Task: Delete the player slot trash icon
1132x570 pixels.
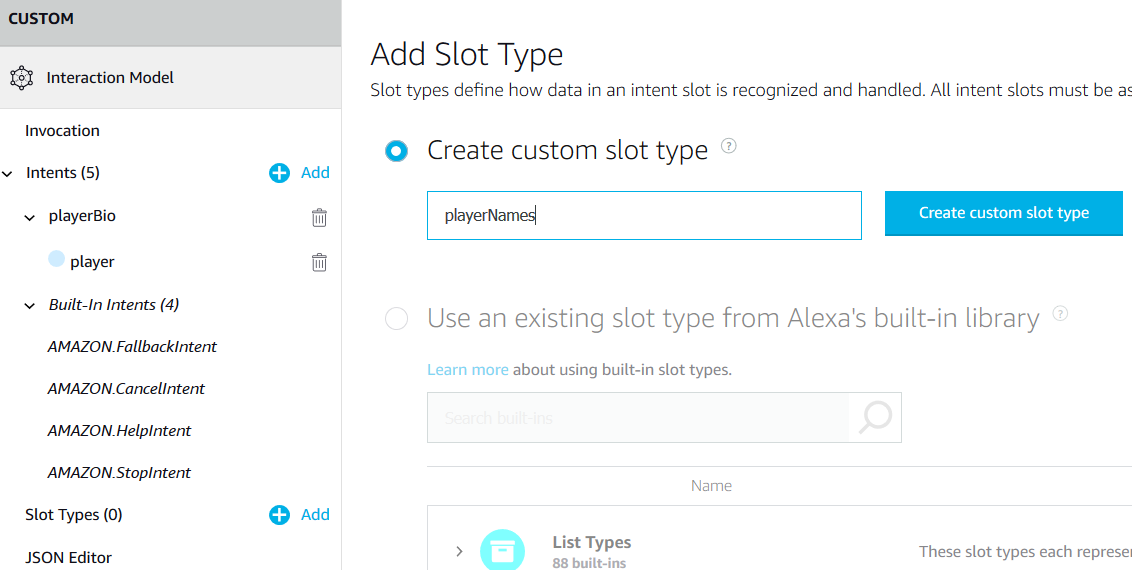Action: pyautogui.click(x=319, y=262)
